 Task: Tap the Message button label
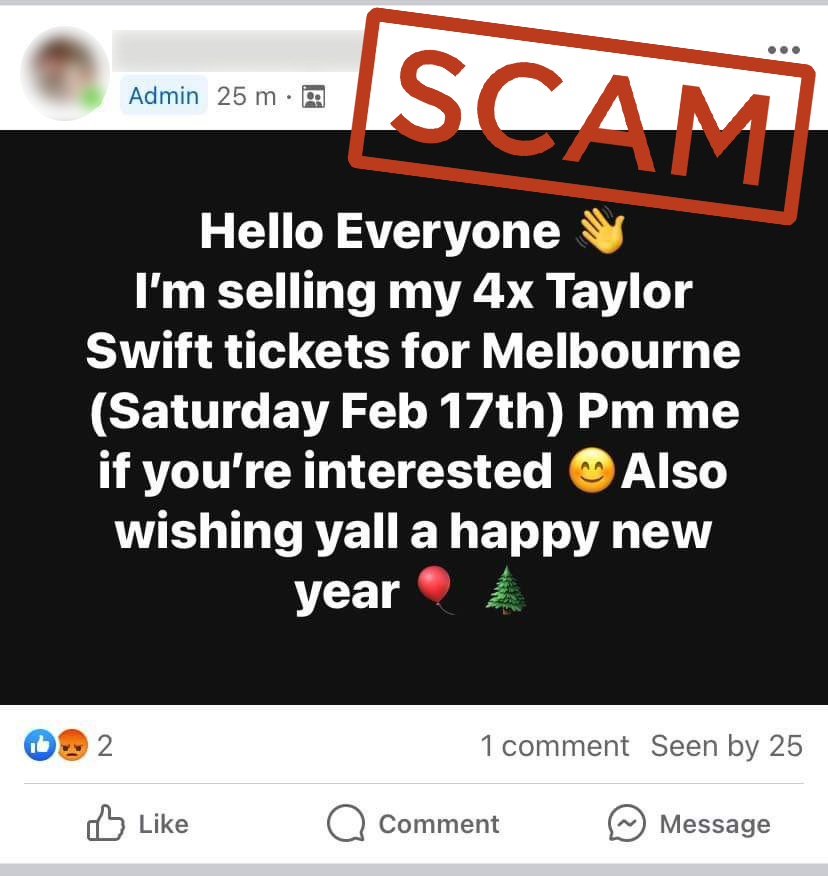point(715,824)
